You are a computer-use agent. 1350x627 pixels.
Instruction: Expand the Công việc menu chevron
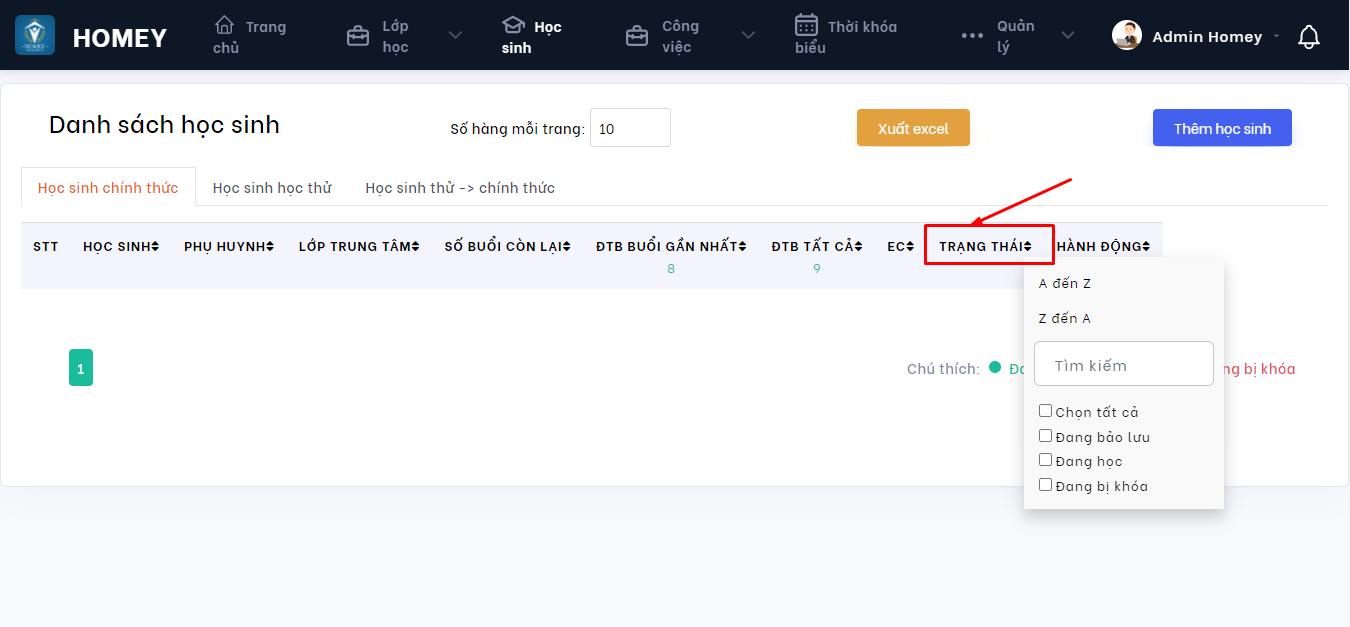[748, 36]
